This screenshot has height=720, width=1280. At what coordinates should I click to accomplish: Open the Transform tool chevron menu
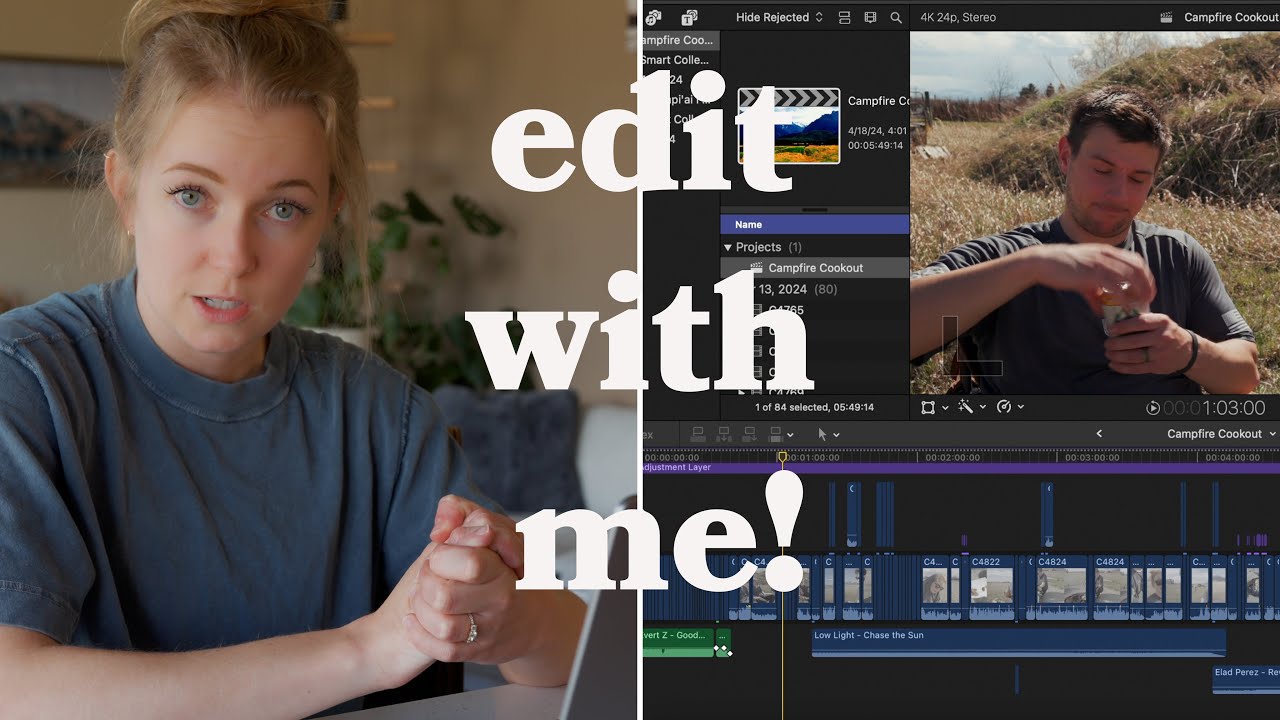click(x=945, y=407)
